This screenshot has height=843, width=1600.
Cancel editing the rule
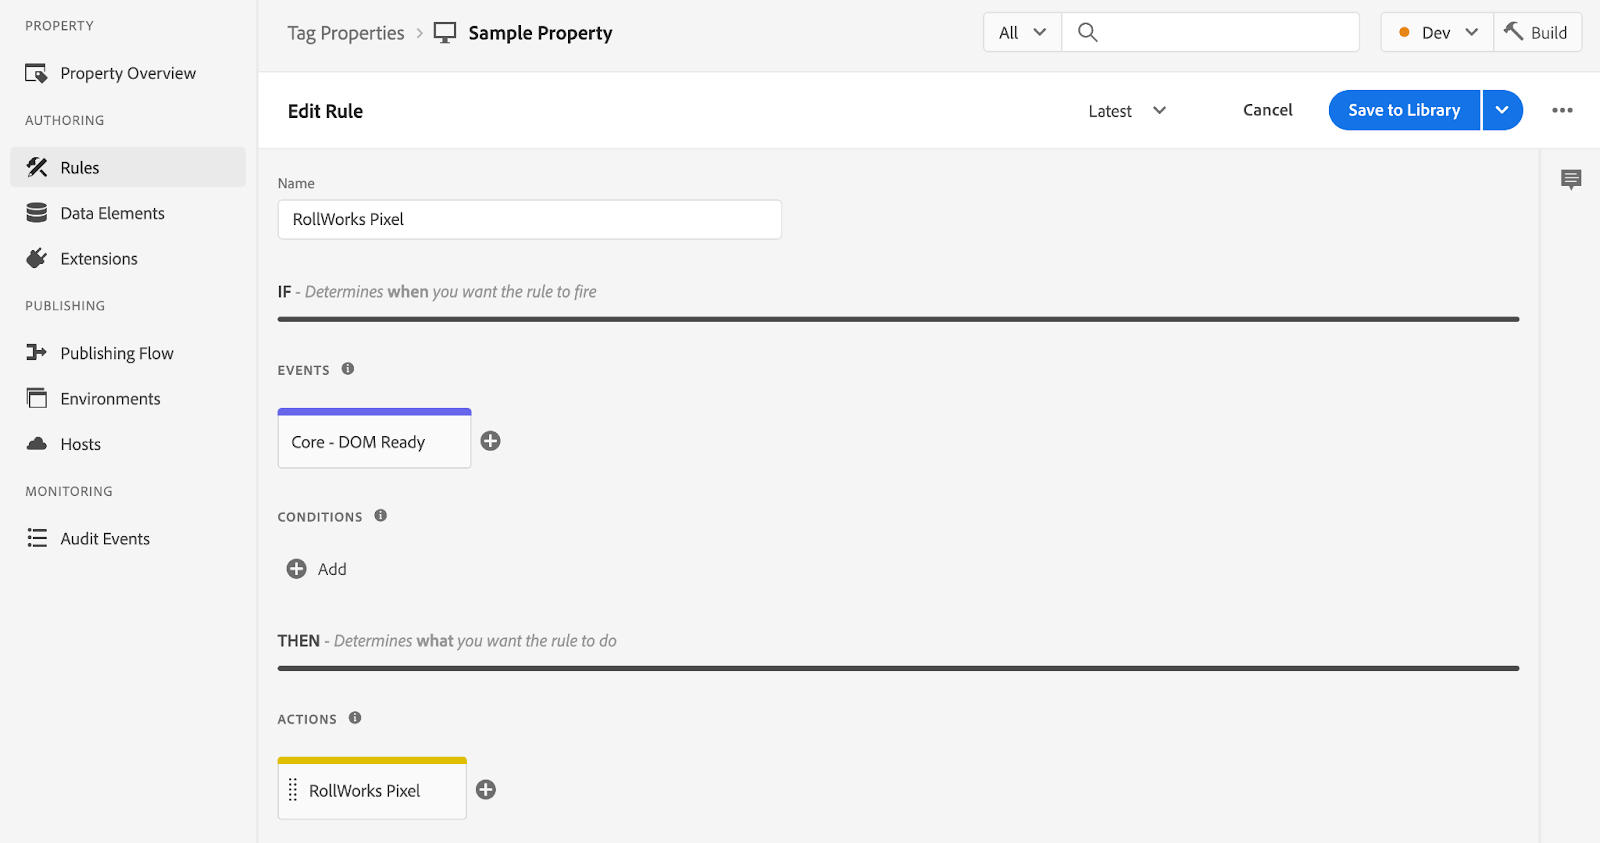(x=1267, y=110)
